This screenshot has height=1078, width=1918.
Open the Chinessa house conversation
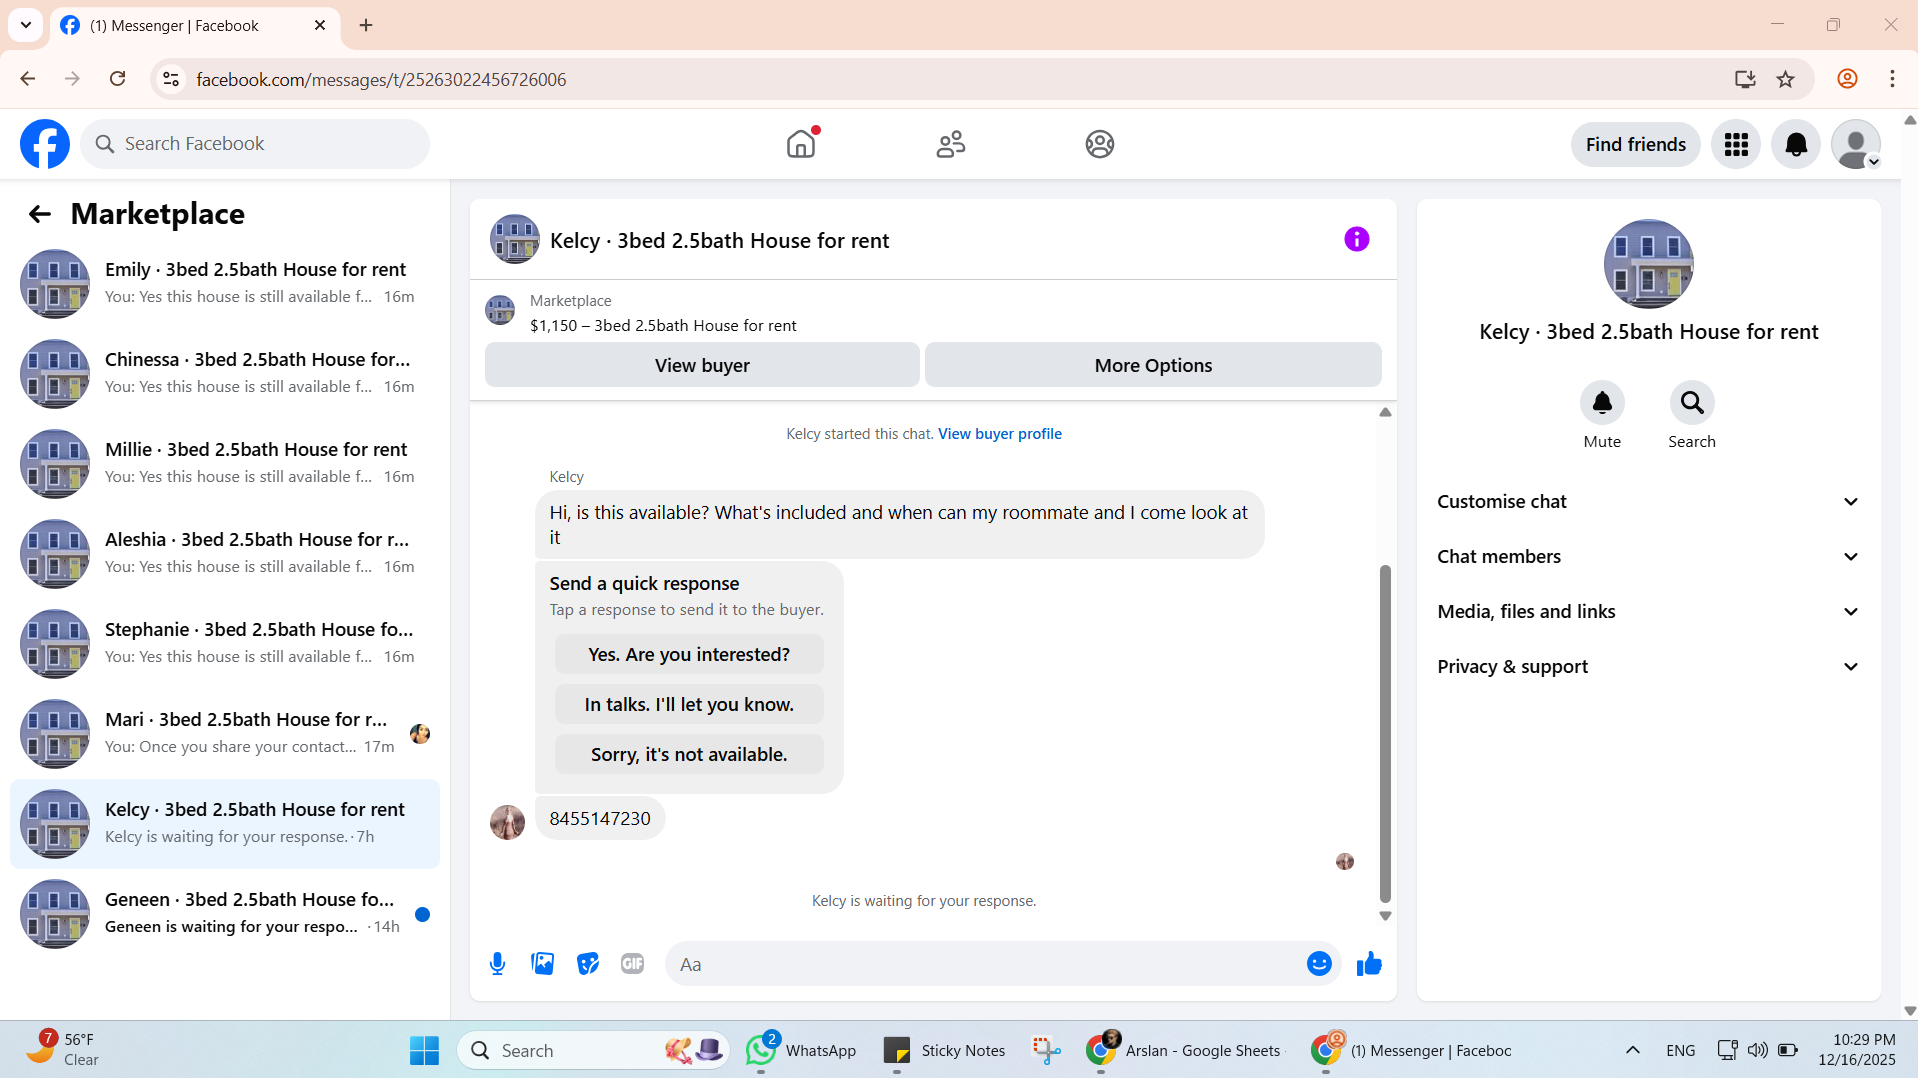pyautogui.click(x=225, y=374)
